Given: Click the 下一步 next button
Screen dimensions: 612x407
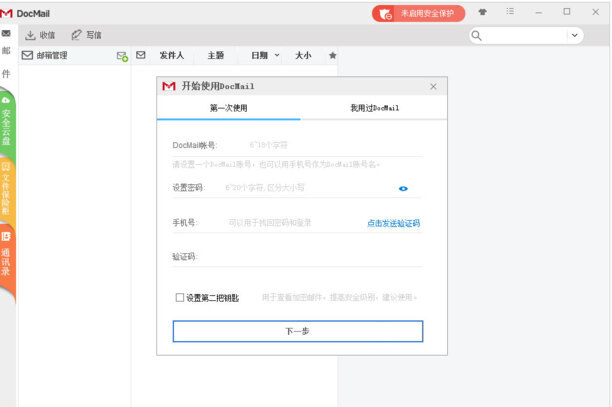Looking at the screenshot, I should [298, 331].
